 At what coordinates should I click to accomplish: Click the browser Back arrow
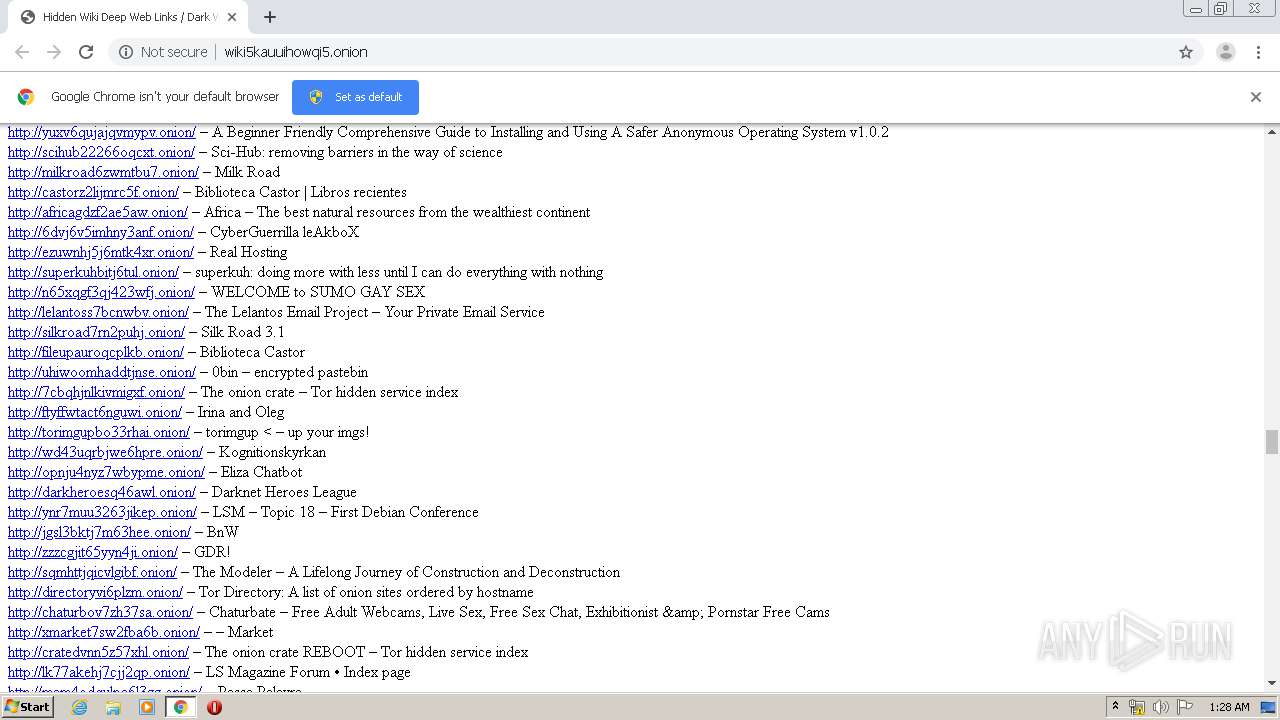pos(22,52)
